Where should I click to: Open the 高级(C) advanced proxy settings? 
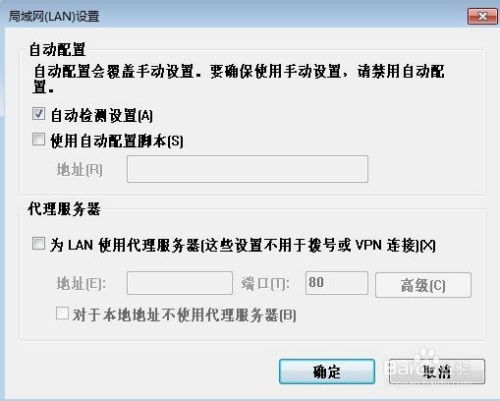423,285
